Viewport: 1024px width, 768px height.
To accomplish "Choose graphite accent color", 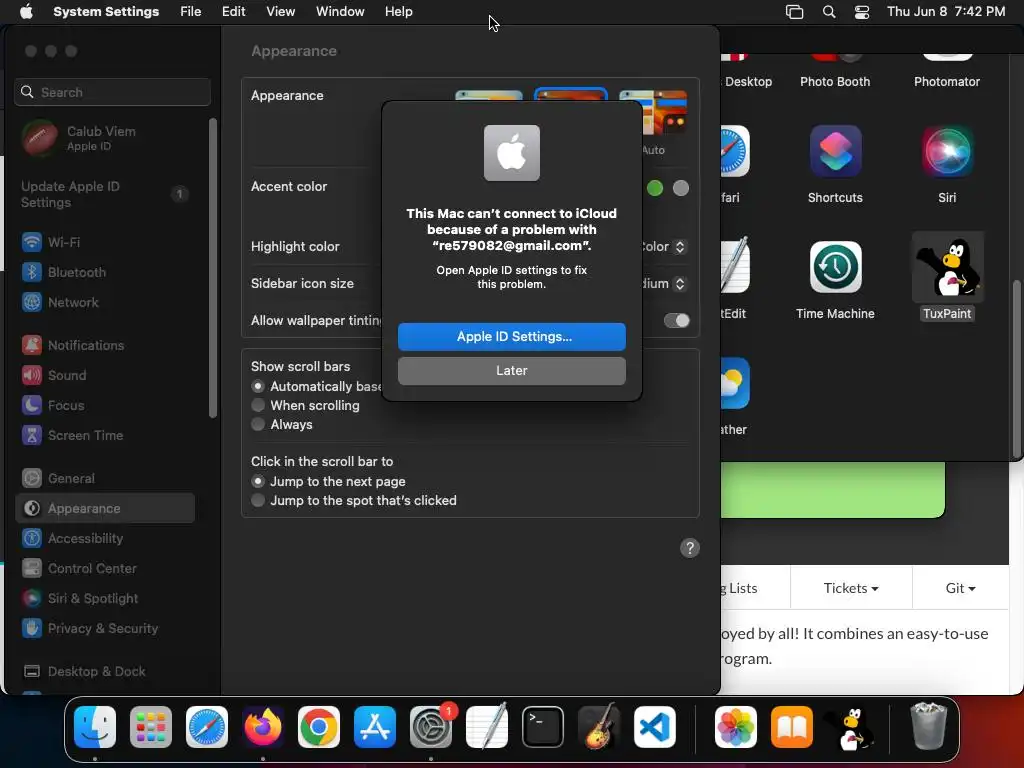I will tap(680, 188).
